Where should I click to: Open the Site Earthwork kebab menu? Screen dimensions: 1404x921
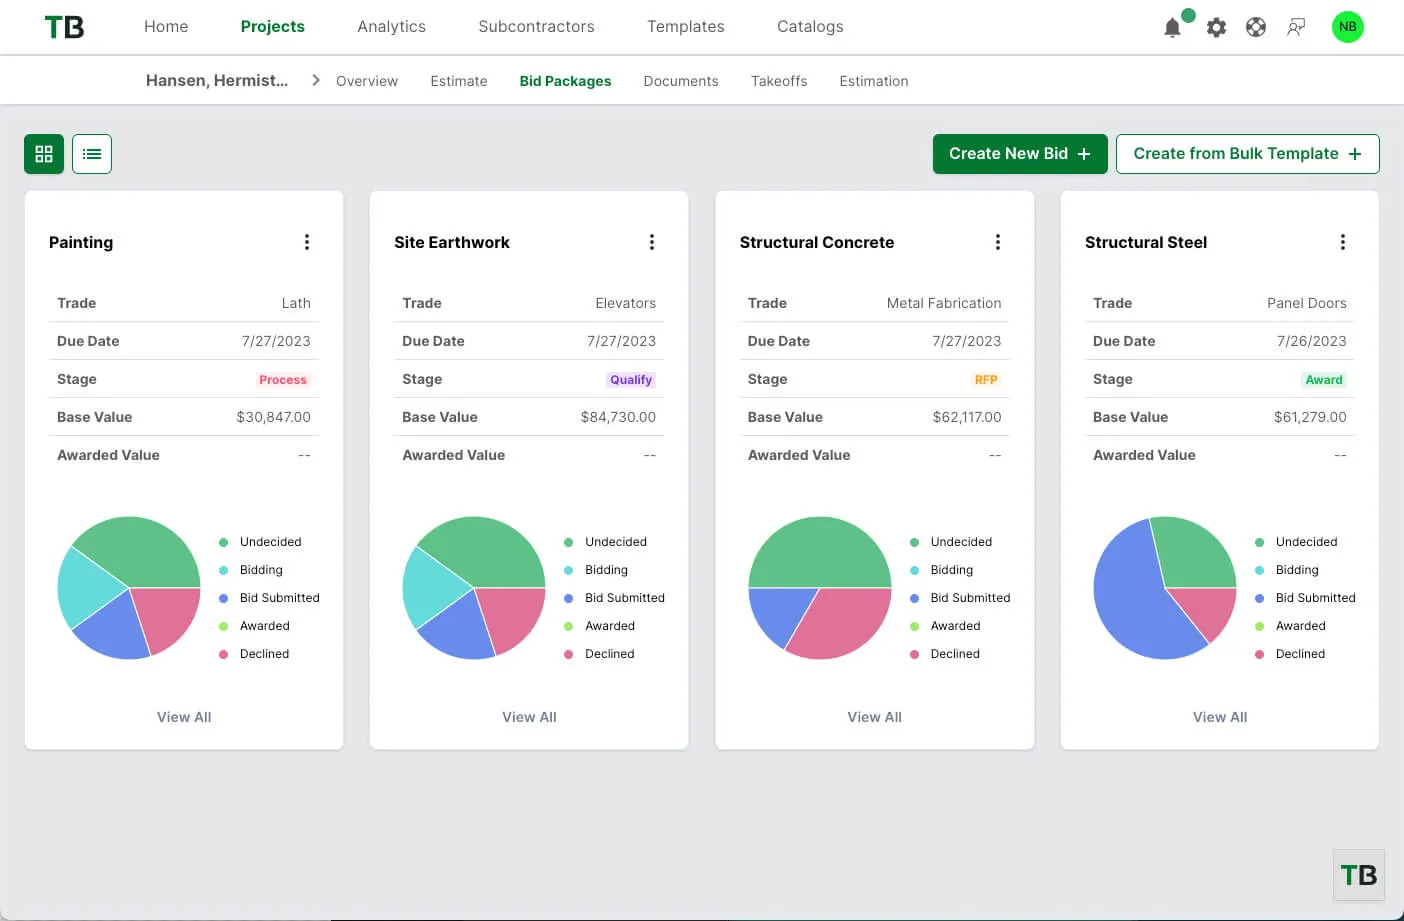click(x=652, y=241)
